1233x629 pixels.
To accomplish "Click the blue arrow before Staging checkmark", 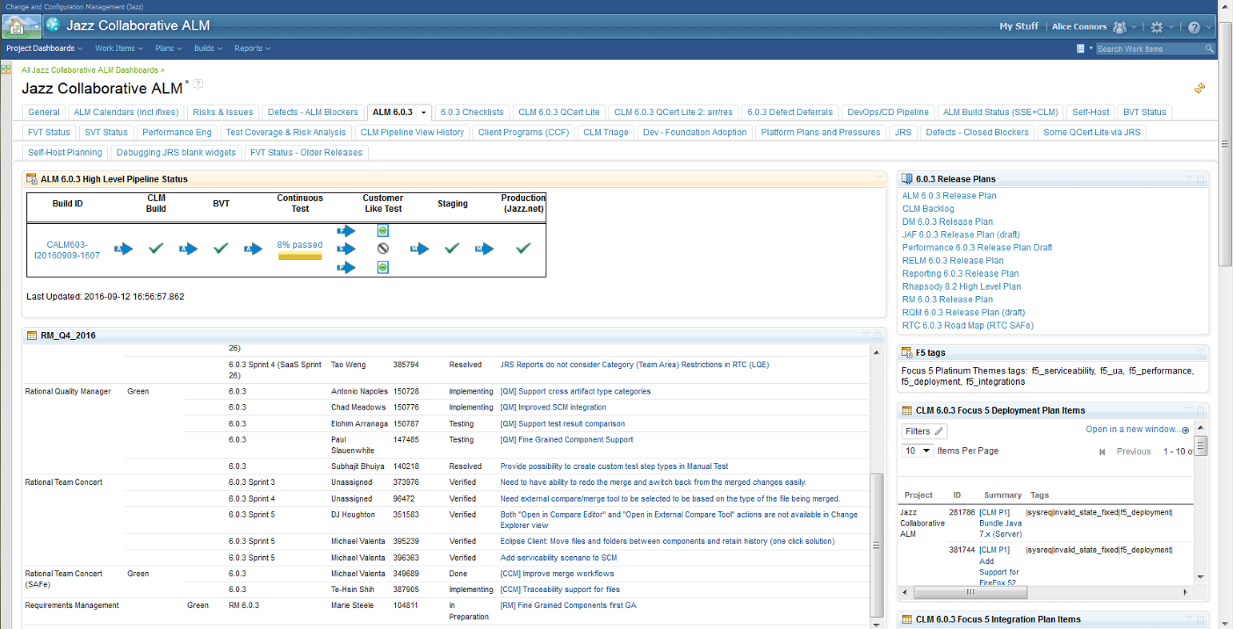I will [419, 248].
